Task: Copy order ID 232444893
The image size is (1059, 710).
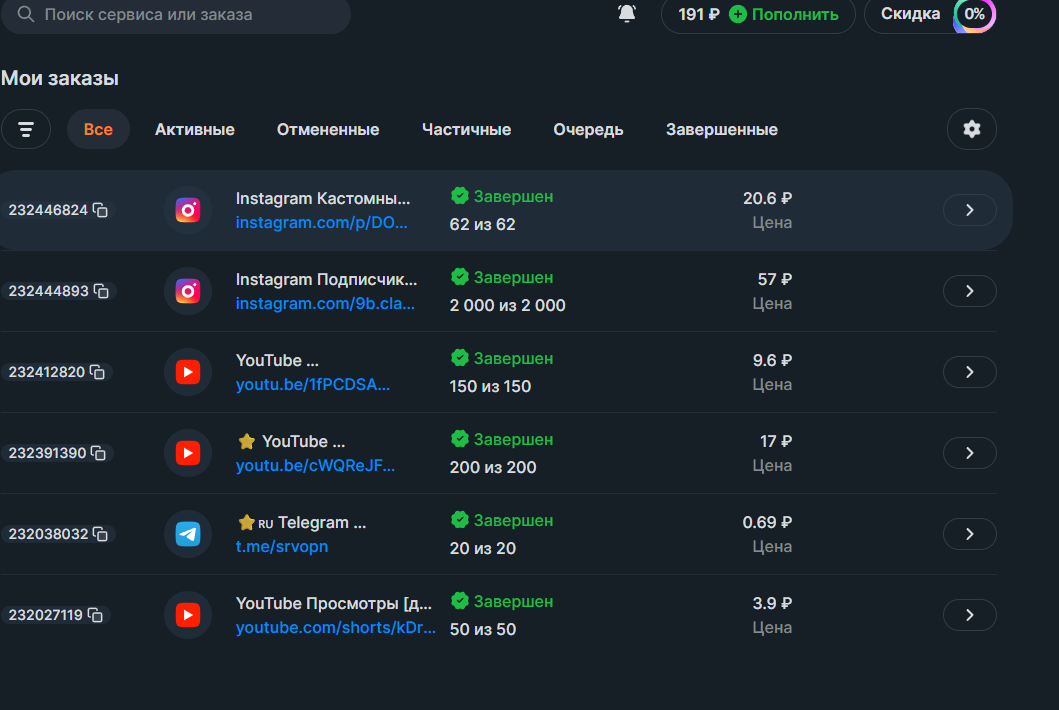Action: click(x=101, y=291)
